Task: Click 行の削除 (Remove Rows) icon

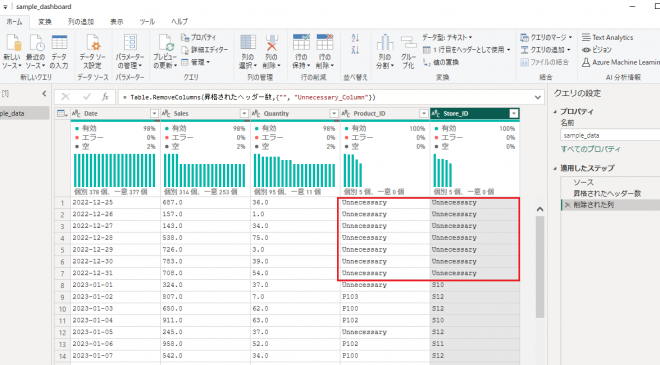Action: click(x=325, y=43)
